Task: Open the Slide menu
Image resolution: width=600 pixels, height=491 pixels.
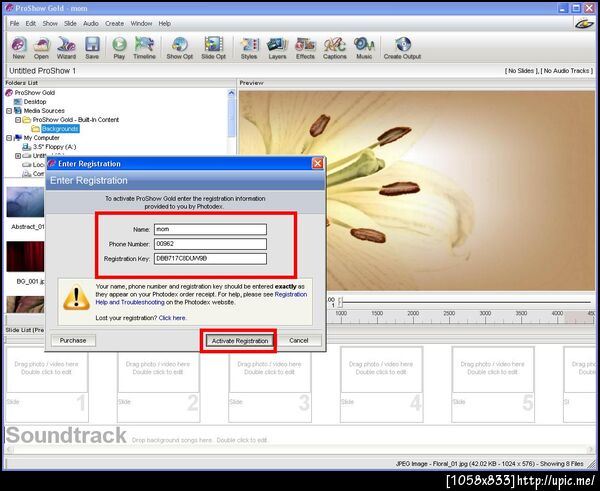Action: [x=70, y=23]
